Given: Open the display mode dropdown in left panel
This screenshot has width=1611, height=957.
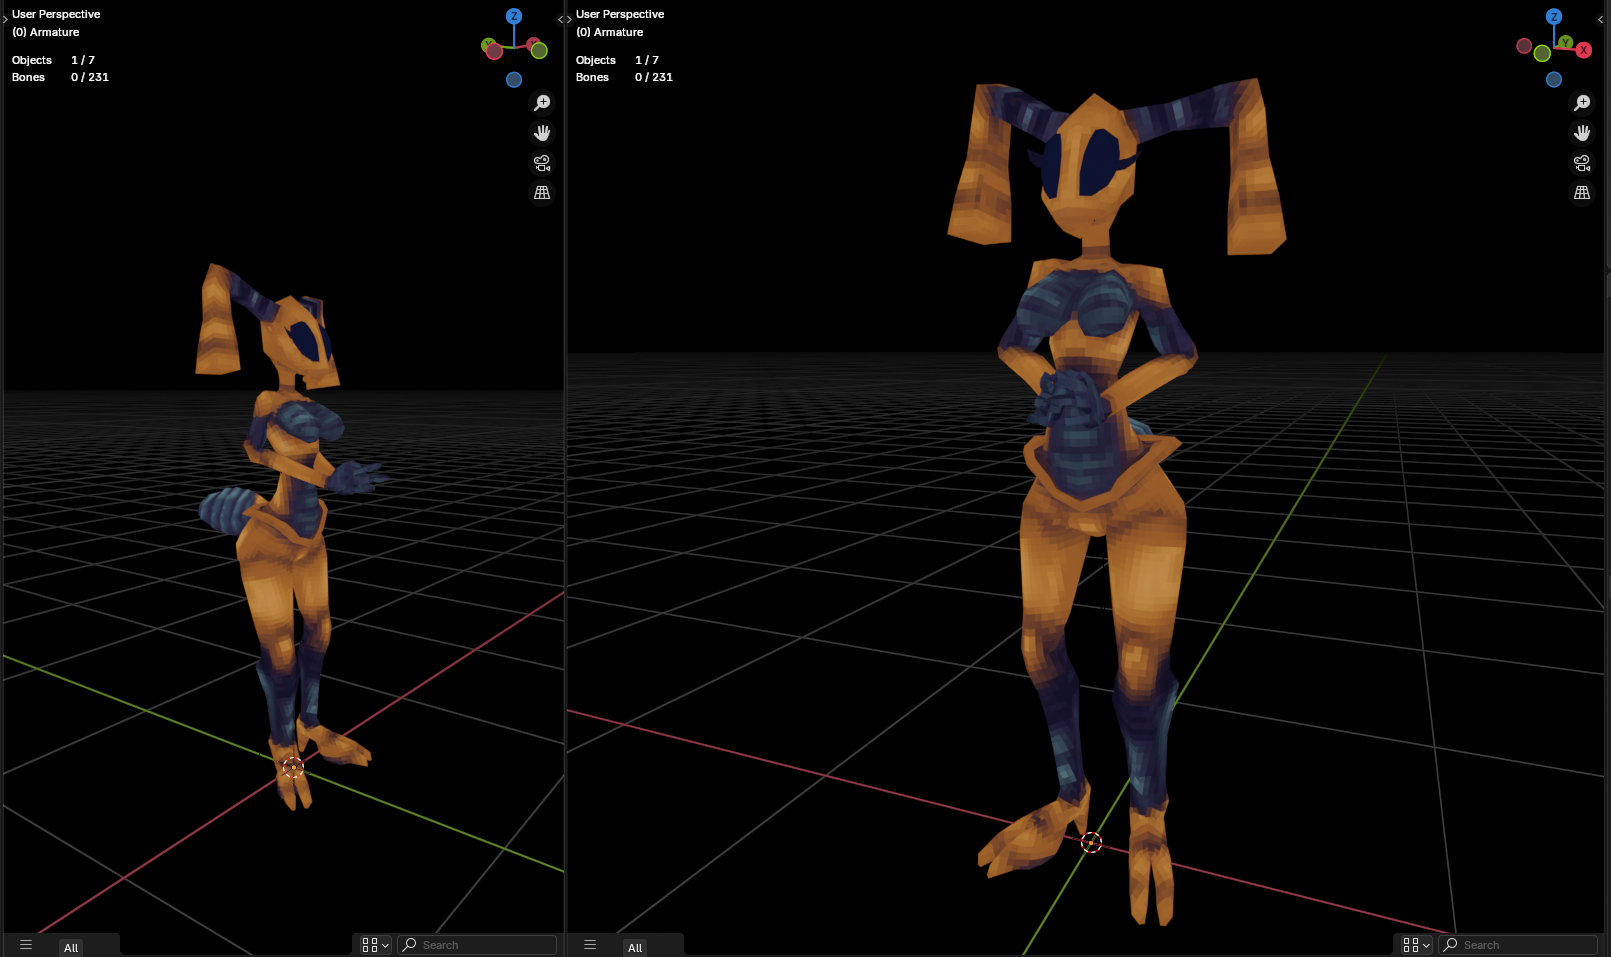Looking at the screenshot, I should pos(375,945).
